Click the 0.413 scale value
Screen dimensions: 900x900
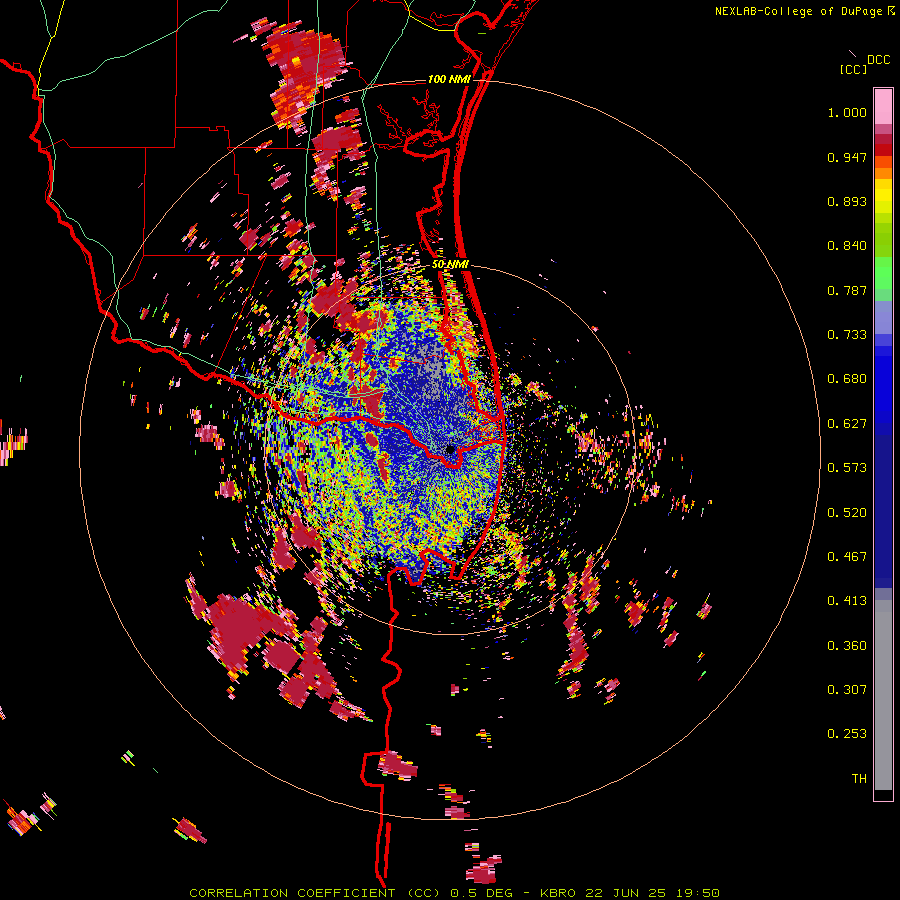point(847,601)
